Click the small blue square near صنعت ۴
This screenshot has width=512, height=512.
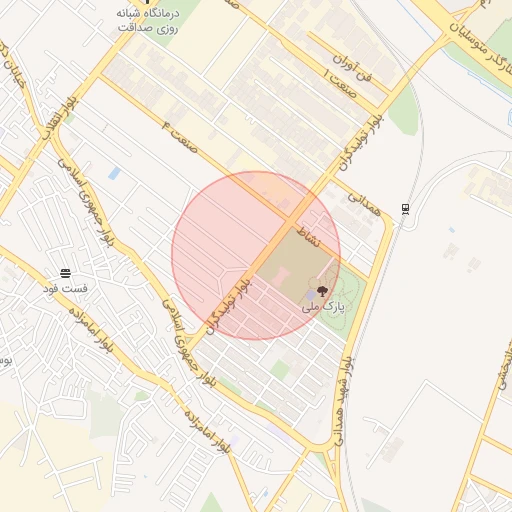point(114,173)
